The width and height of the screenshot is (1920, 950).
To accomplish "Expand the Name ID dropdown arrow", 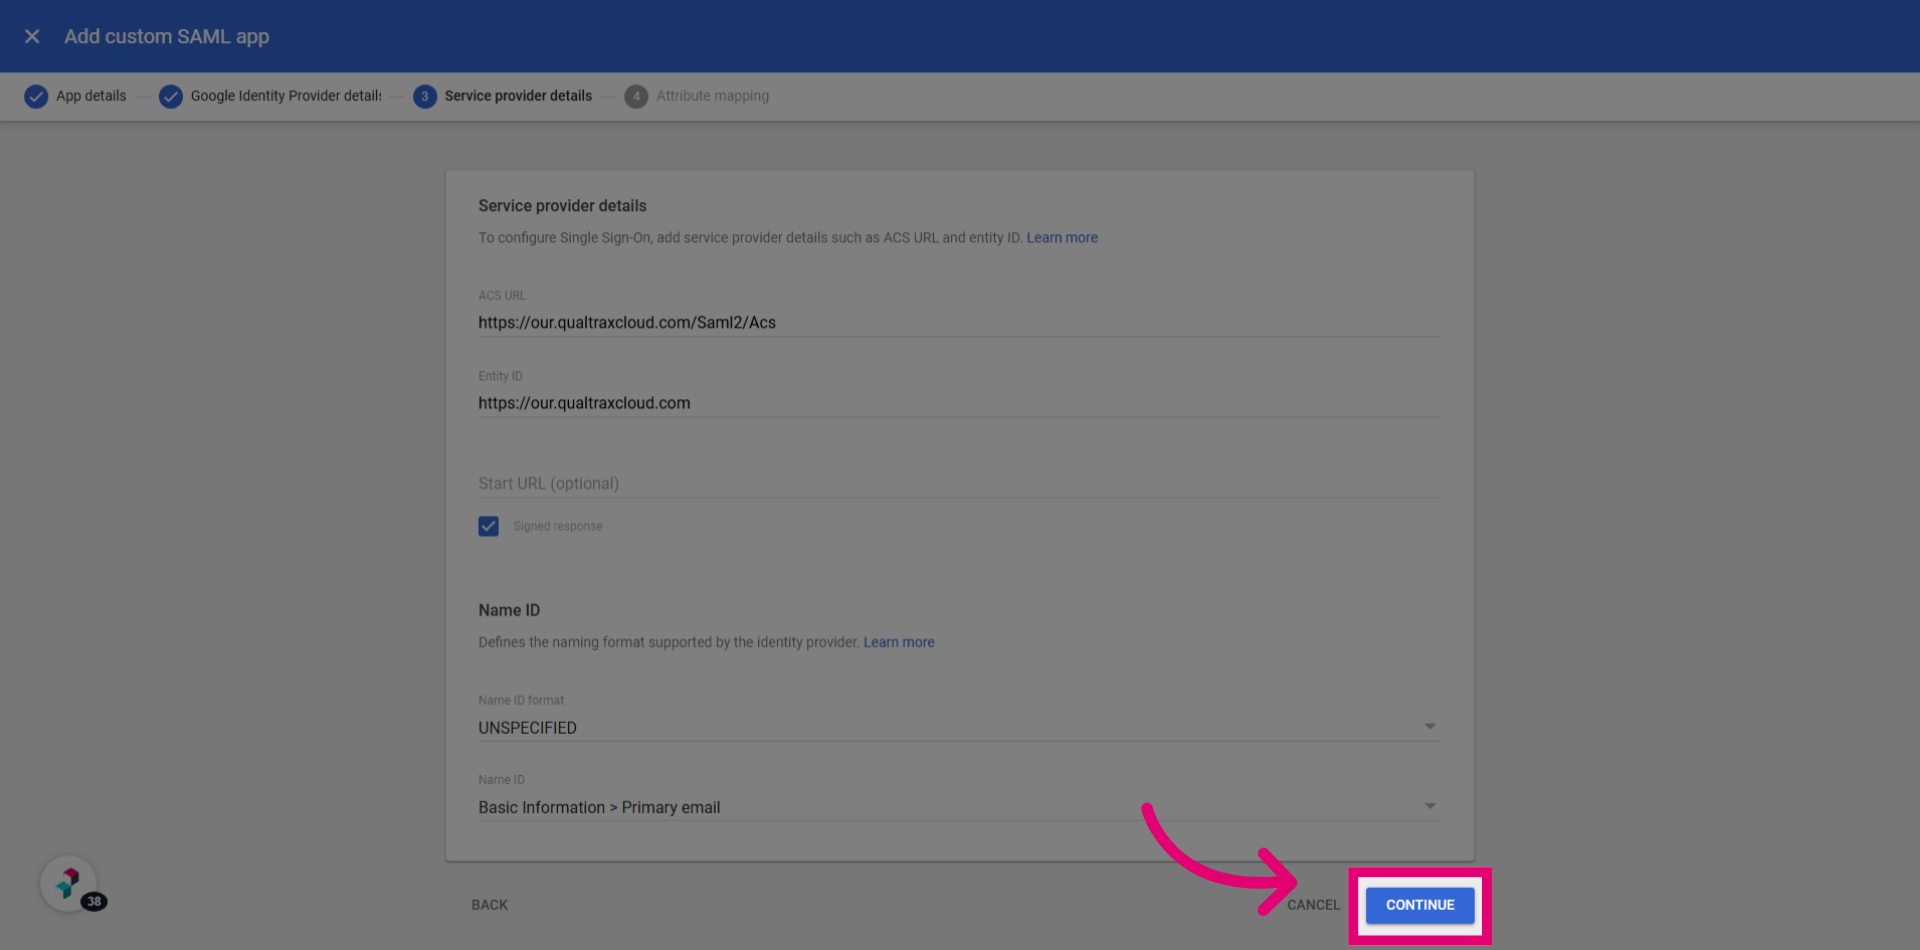I will [x=1430, y=806].
